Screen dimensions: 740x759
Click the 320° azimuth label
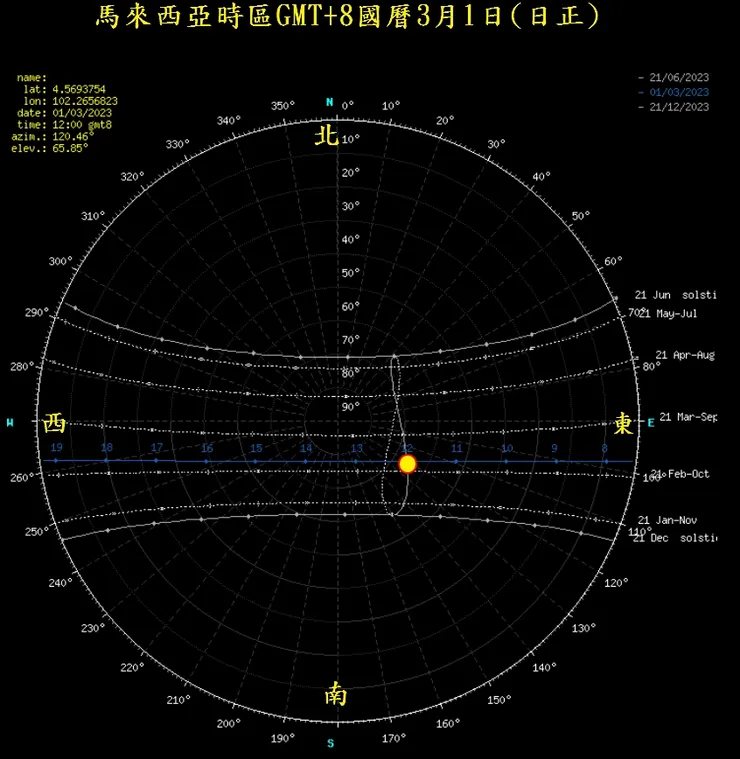[132, 177]
